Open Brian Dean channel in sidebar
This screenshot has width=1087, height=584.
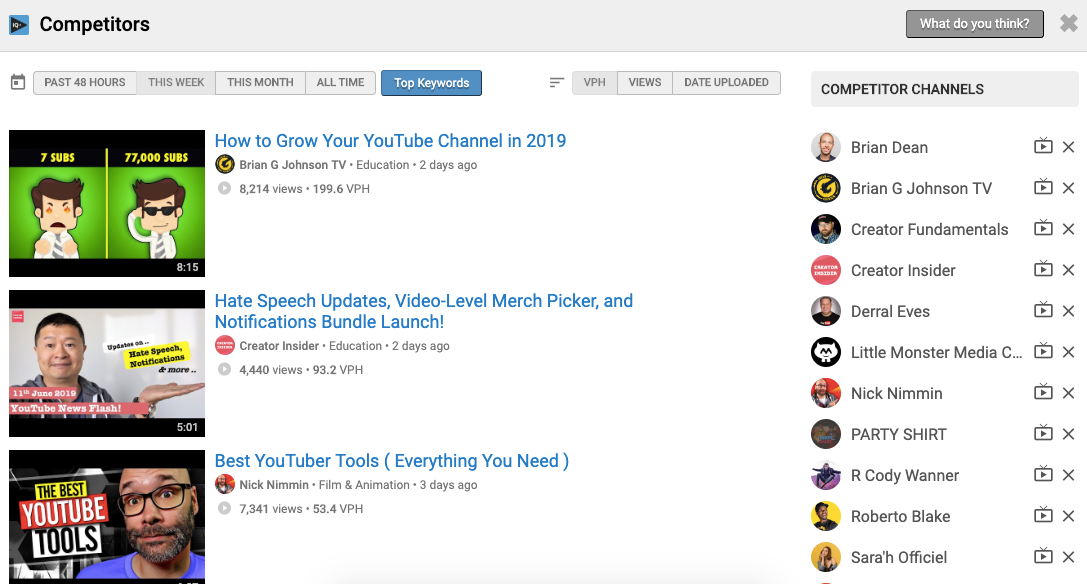click(x=889, y=148)
